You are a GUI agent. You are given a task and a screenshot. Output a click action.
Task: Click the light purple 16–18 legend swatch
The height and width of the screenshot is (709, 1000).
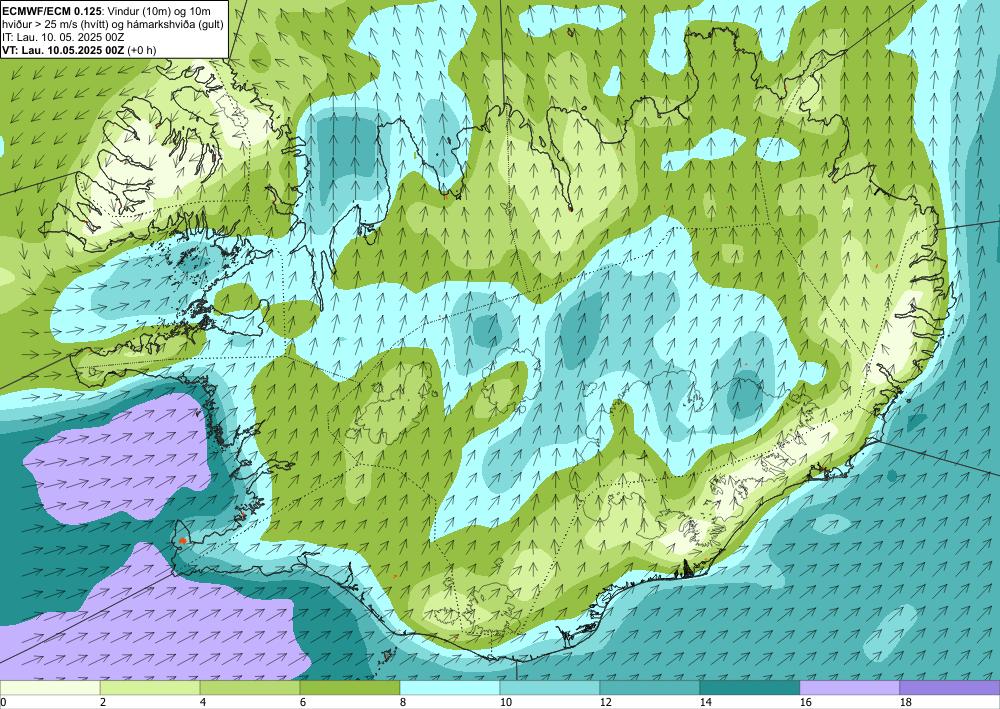coord(849,688)
